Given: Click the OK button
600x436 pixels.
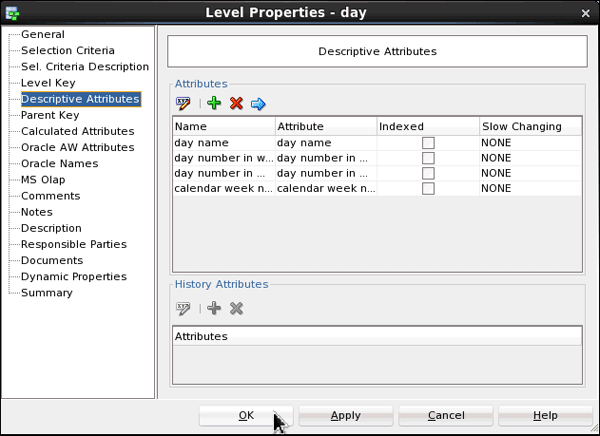Looking at the screenshot, I should 246,416.
